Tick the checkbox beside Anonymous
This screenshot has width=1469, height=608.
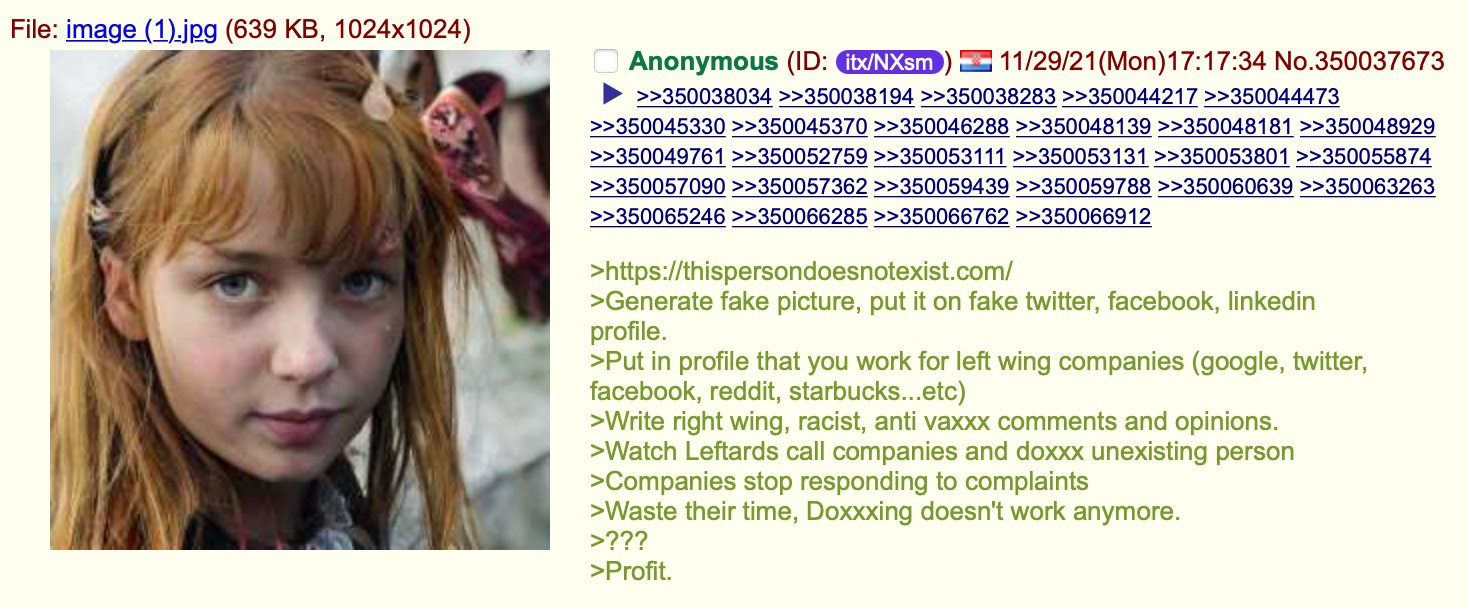606,62
